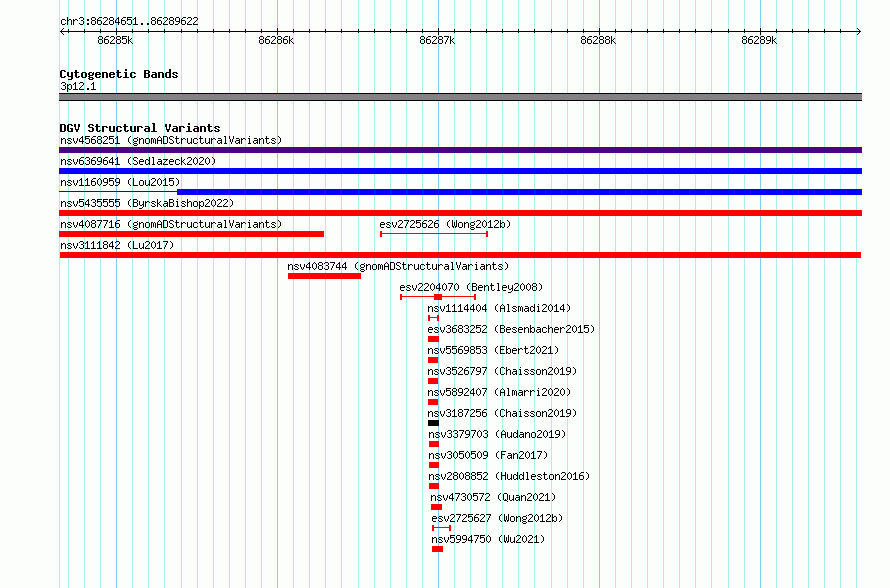Click the black block under nsv3187256

(x=434, y=423)
